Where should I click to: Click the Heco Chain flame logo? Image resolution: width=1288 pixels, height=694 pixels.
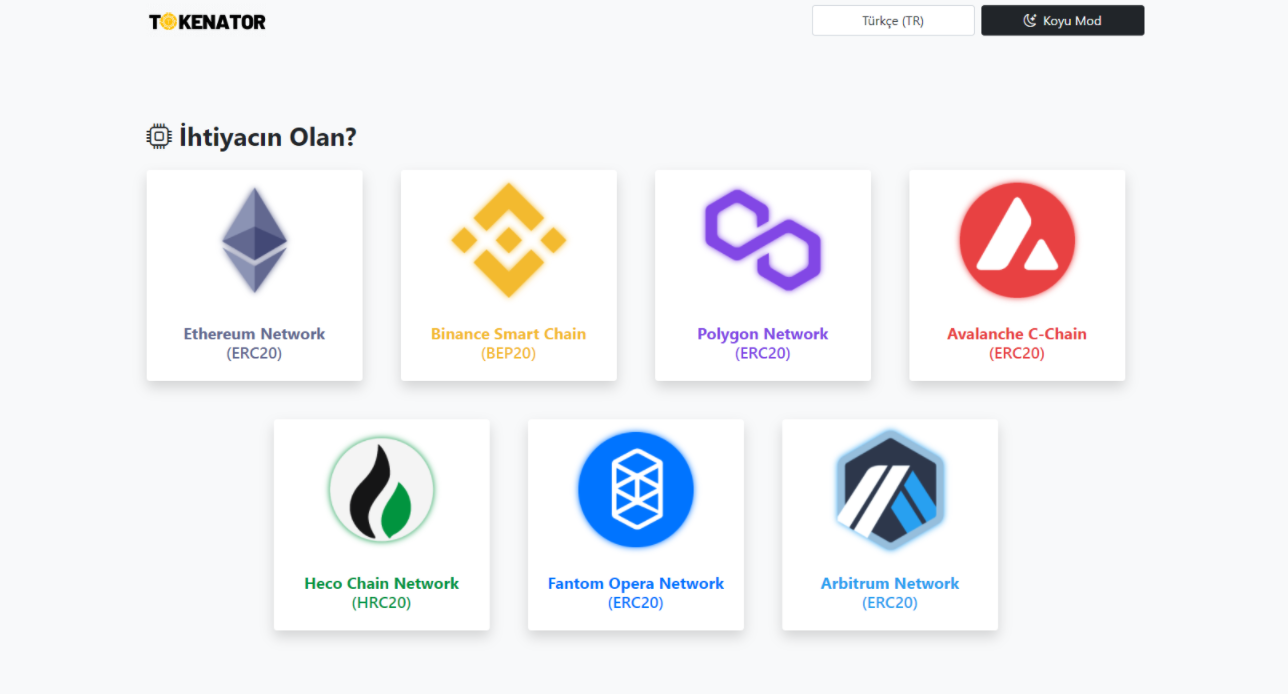point(381,490)
